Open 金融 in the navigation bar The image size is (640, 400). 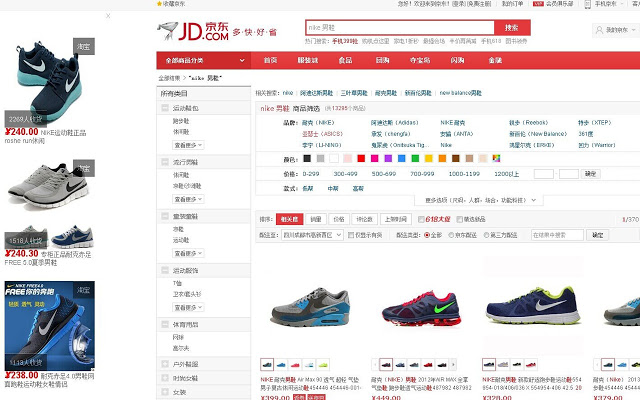495,60
